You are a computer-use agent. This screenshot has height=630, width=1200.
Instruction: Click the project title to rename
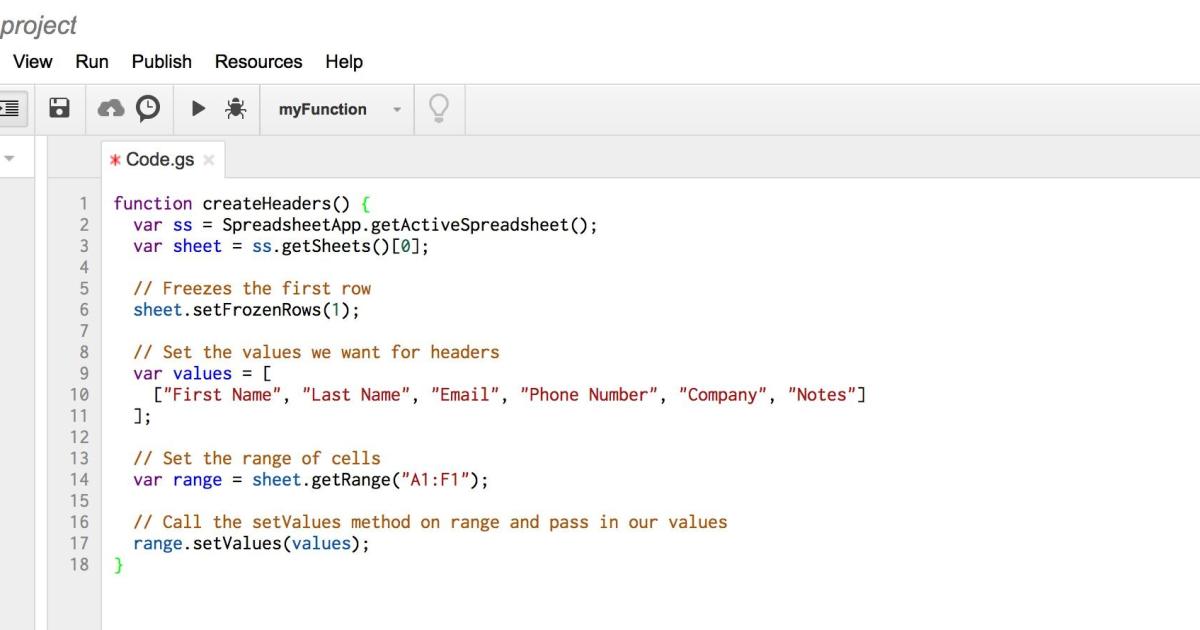click(x=38, y=25)
